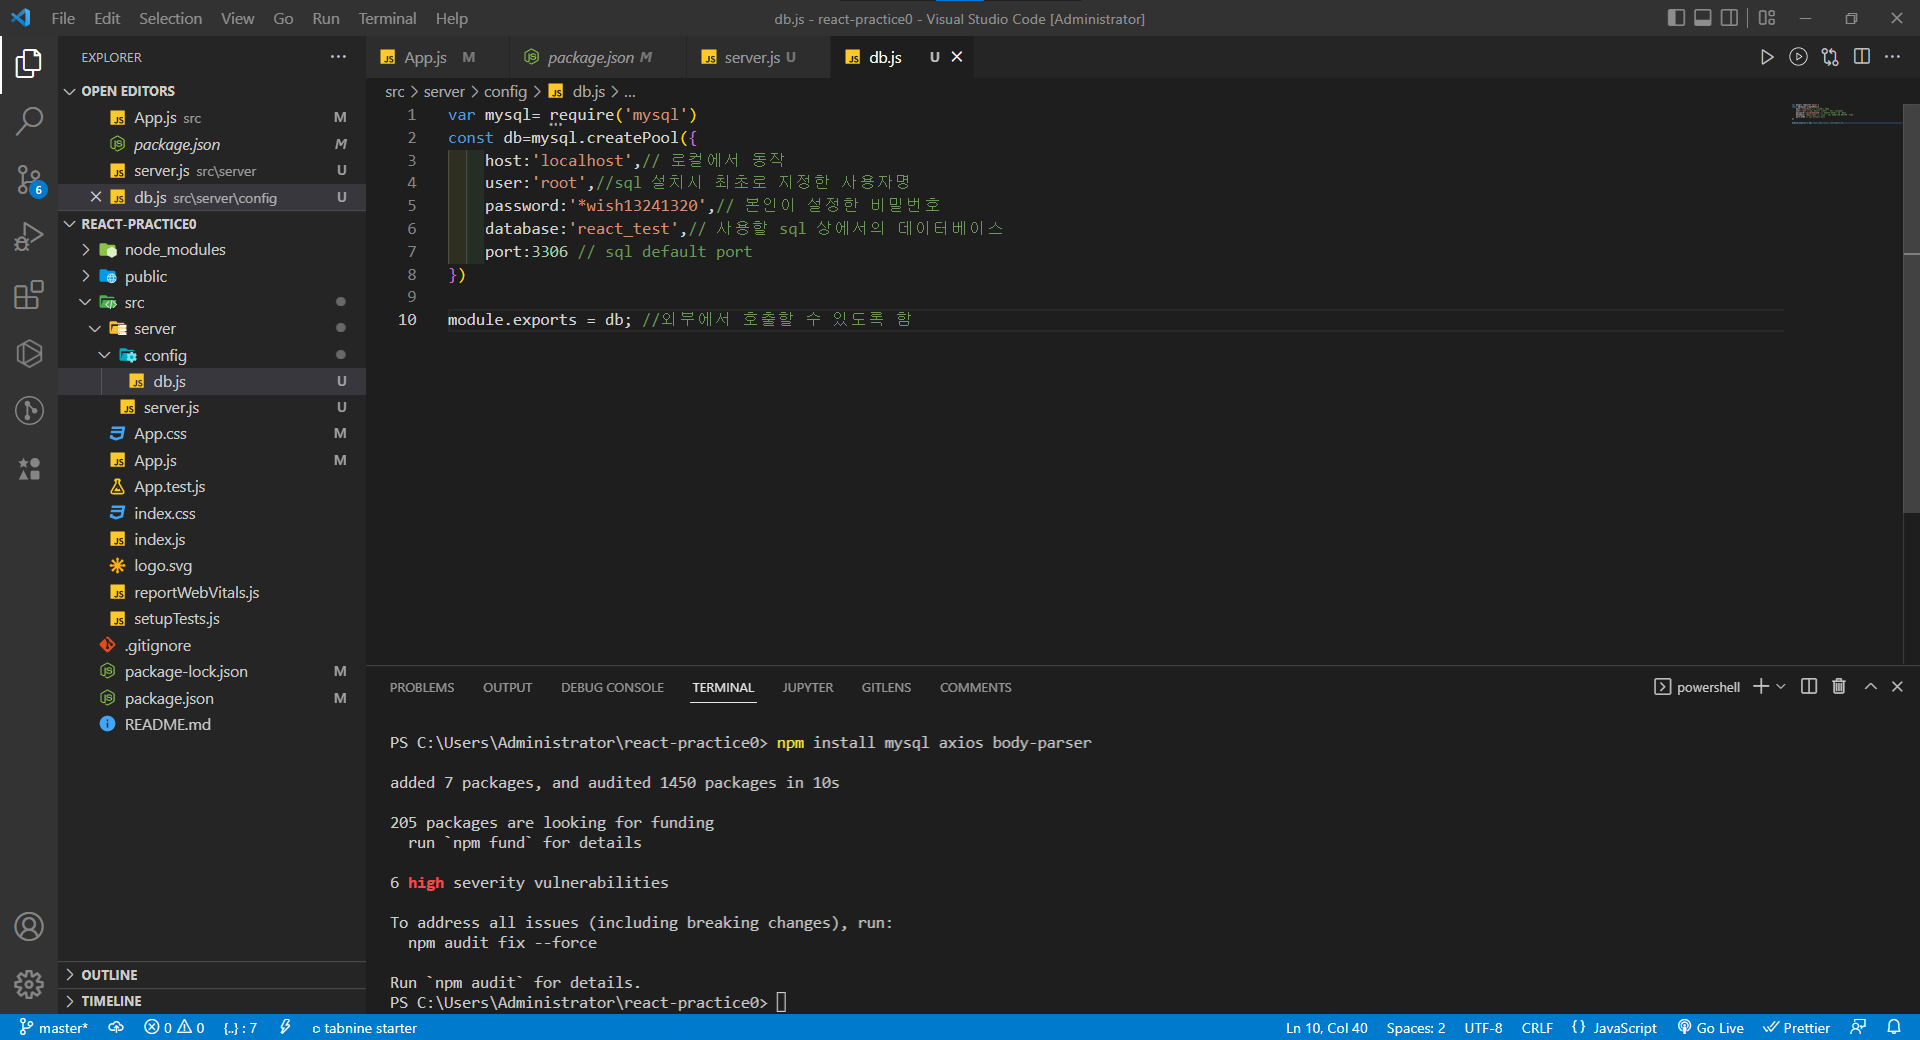This screenshot has height=1040, width=1920.
Task: Collapse the src folder
Action: (x=86, y=302)
